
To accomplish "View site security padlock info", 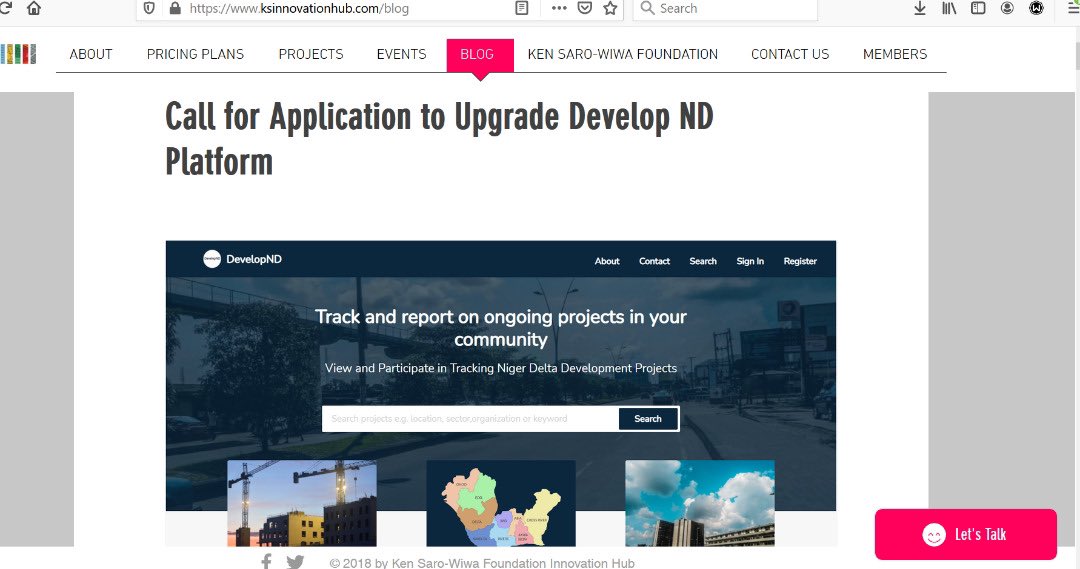I will point(175,8).
